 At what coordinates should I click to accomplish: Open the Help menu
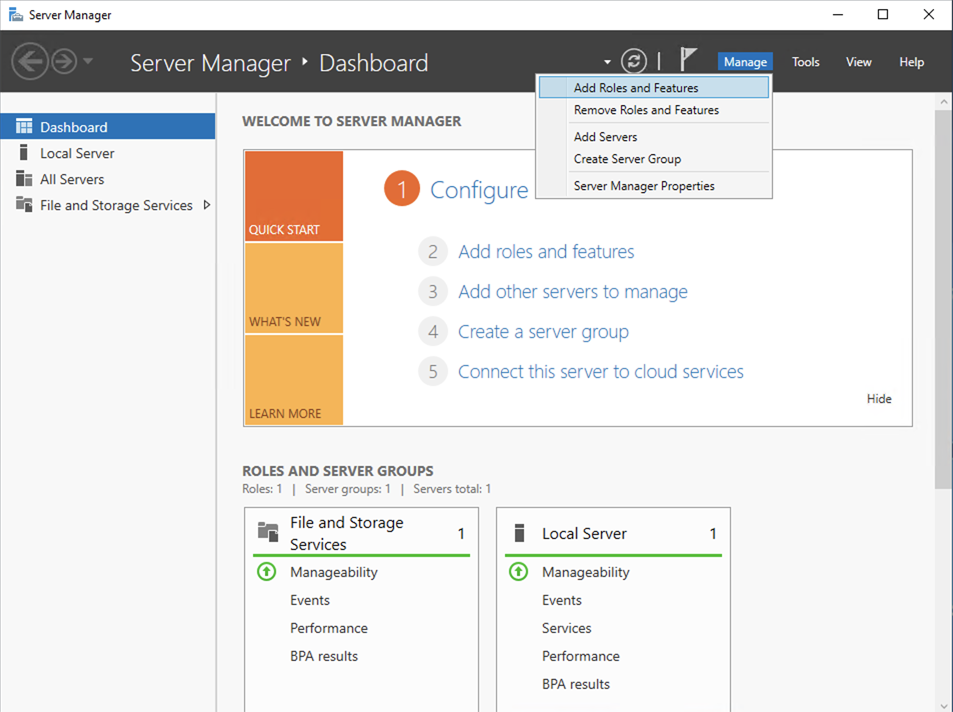[x=911, y=62]
